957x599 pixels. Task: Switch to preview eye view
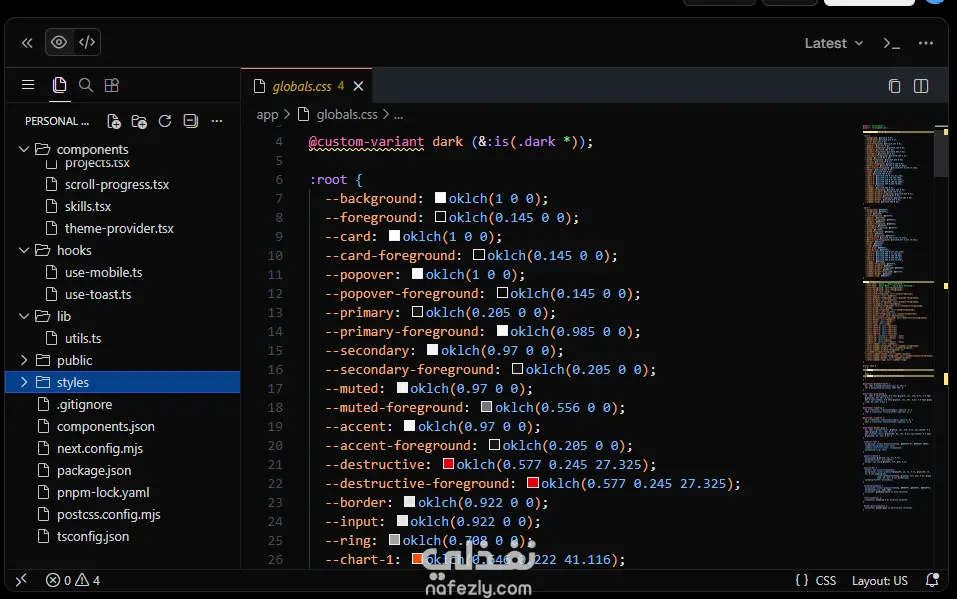point(59,42)
